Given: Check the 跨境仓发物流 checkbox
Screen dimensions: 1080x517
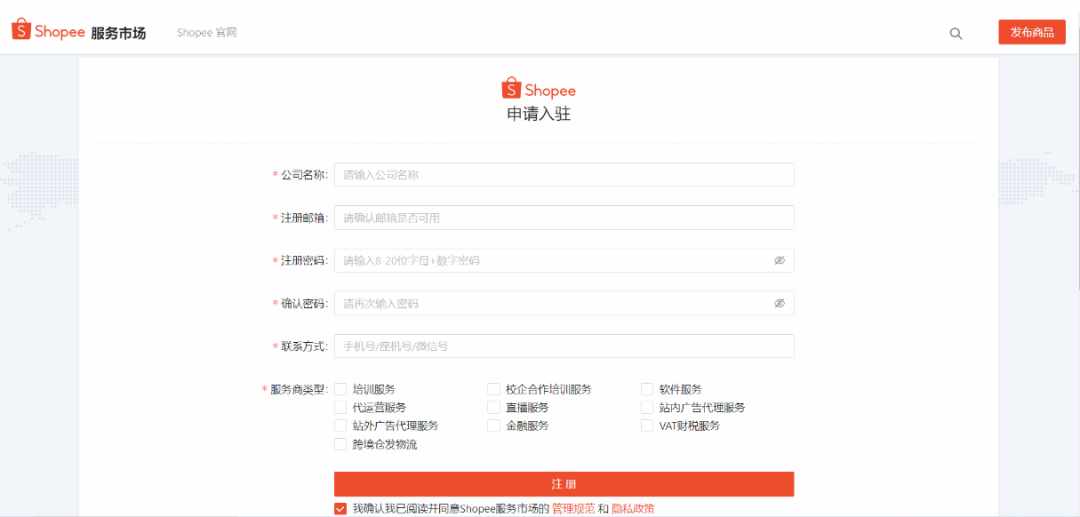Looking at the screenshot, I should 340,444.
